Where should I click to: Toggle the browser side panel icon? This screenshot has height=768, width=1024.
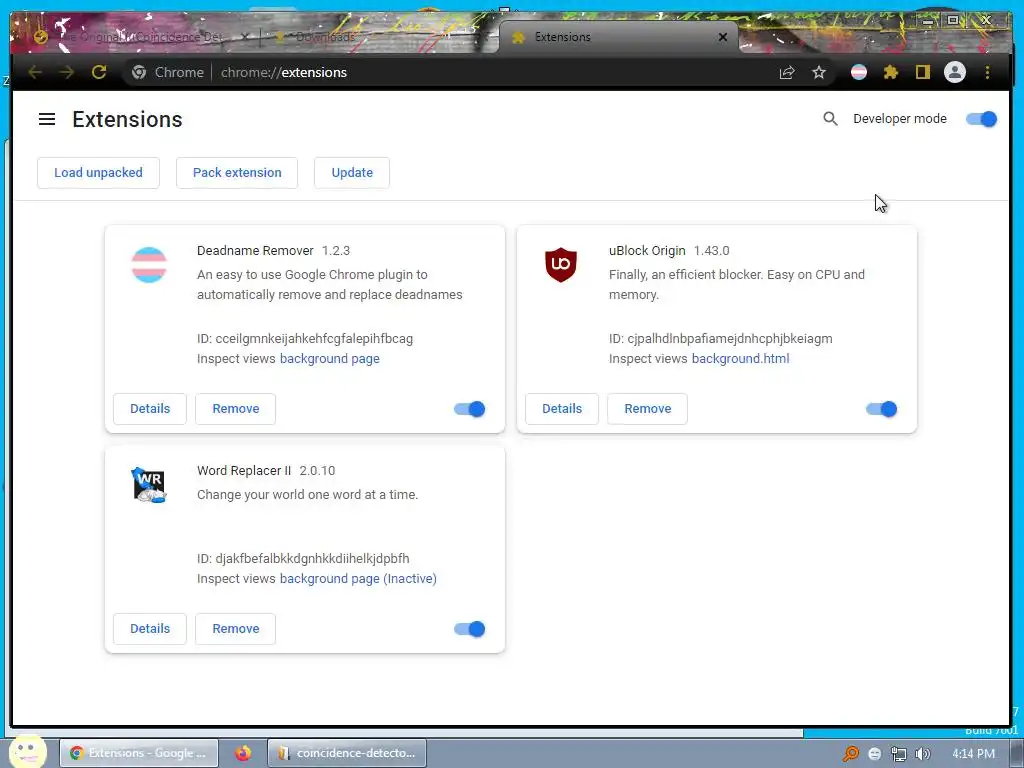(922, 72)
